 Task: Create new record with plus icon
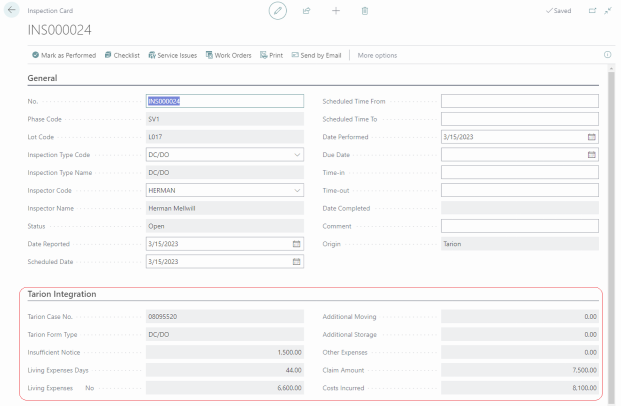(x=336, y=11)
